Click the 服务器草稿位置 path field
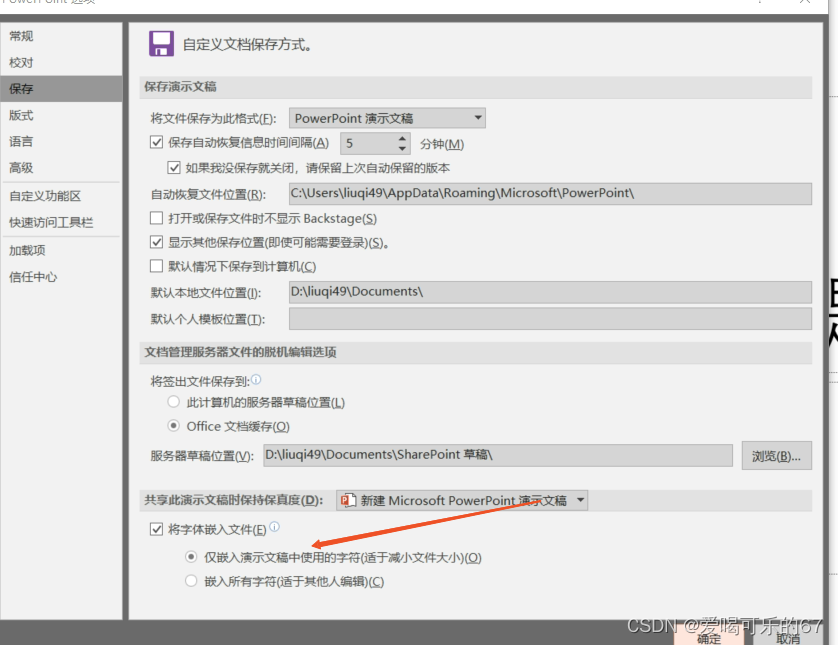This screenshot has height=645, width=838. point(498,455)
